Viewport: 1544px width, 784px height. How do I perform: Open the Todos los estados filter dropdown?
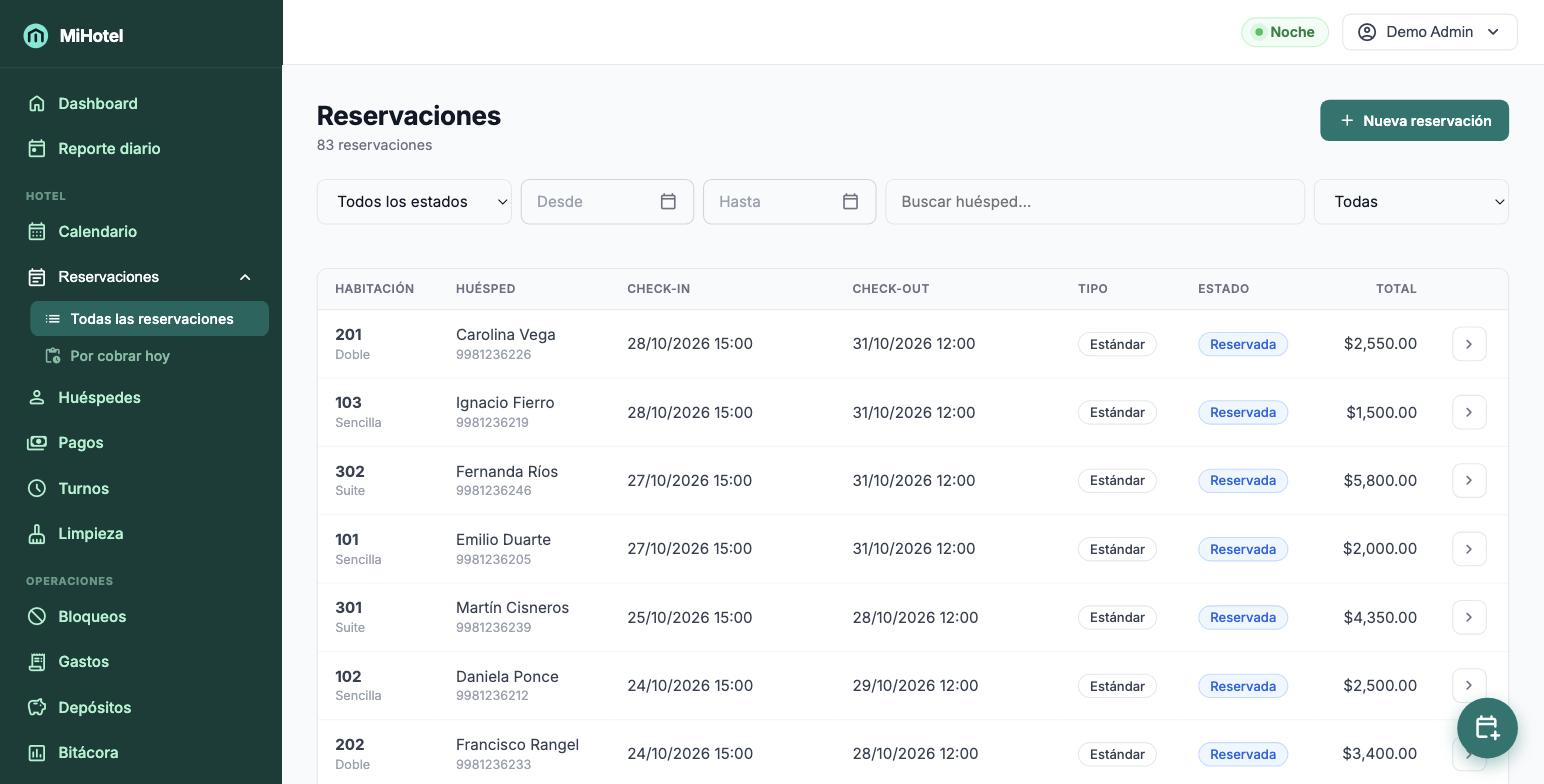[414, 202]
